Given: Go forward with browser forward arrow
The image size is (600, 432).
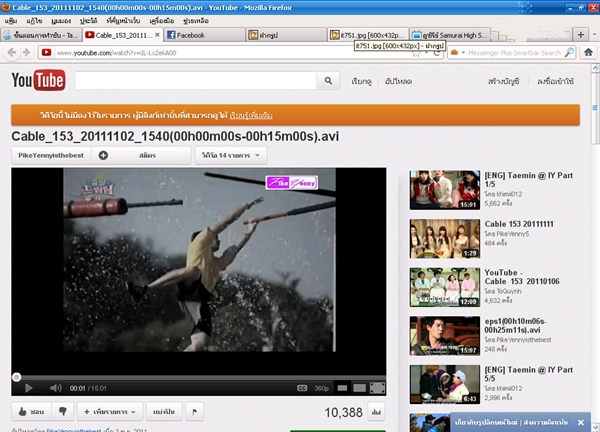Looking at the screenshot, I should (26, 52).
